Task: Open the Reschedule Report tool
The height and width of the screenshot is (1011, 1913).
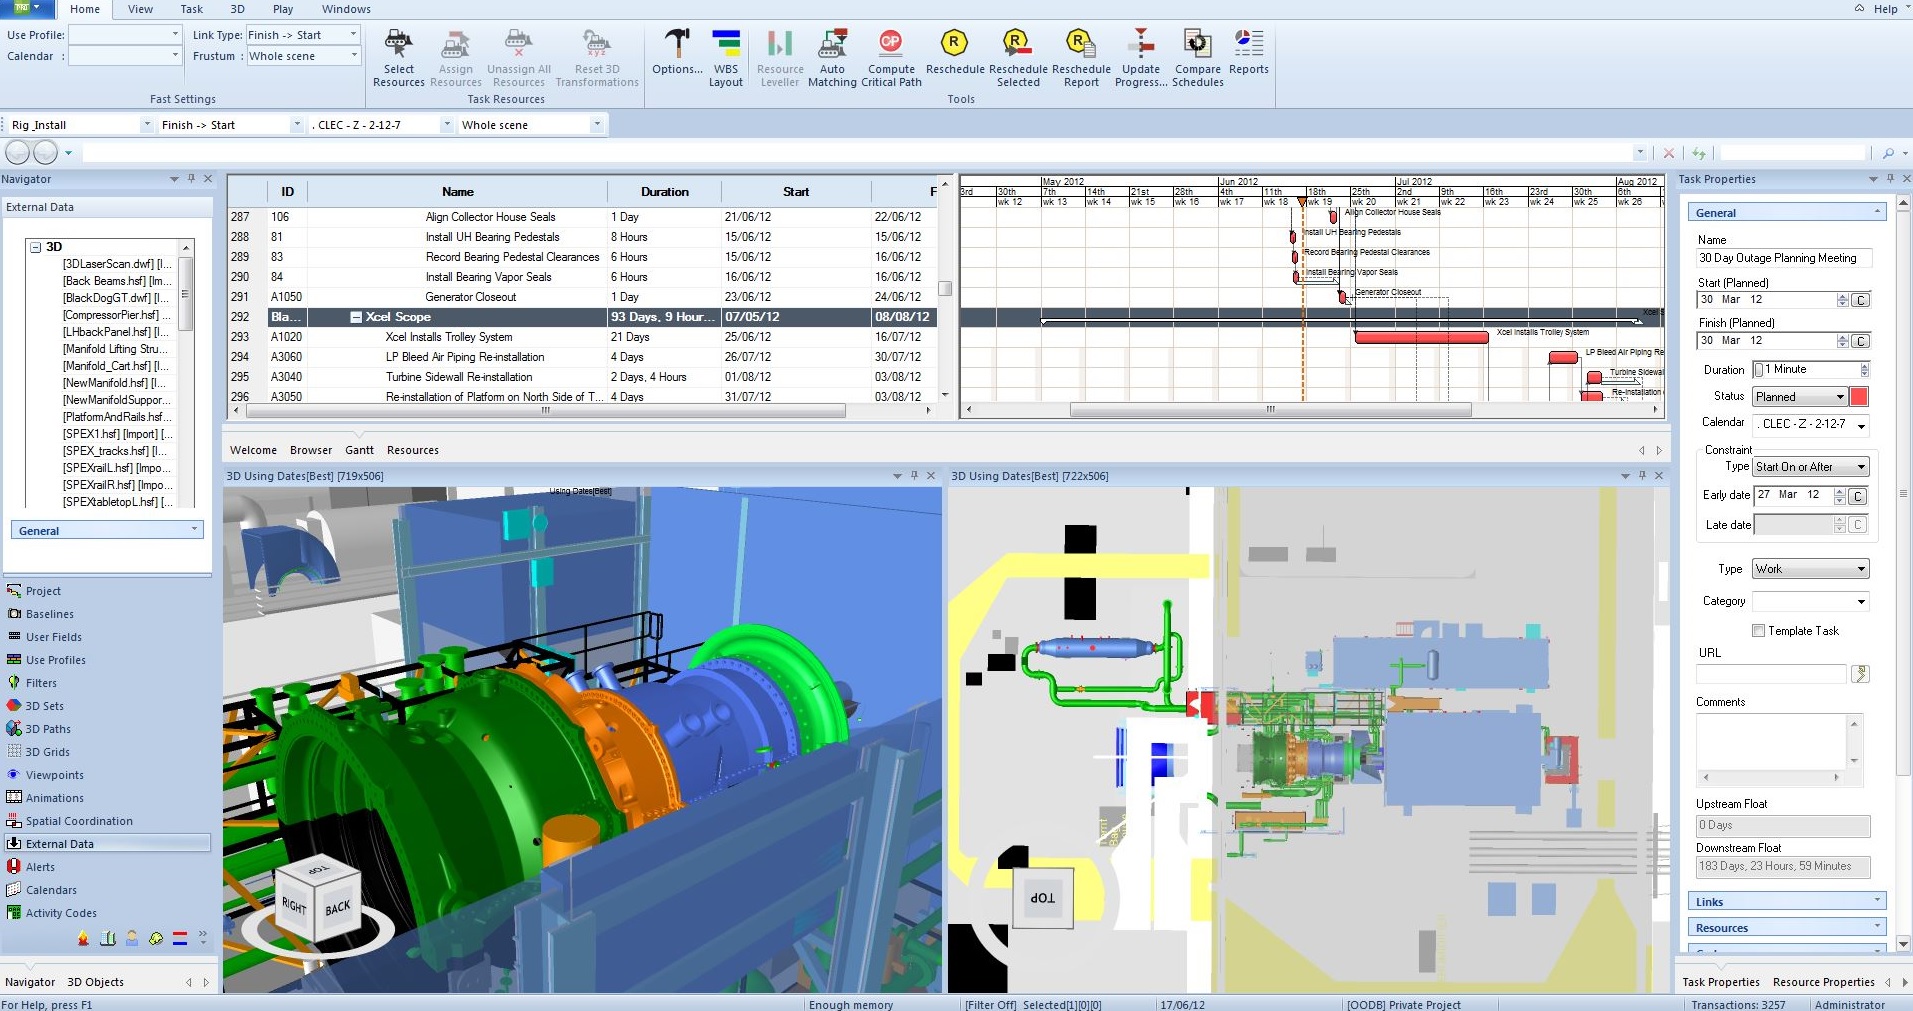Action: click(1081, 58)
